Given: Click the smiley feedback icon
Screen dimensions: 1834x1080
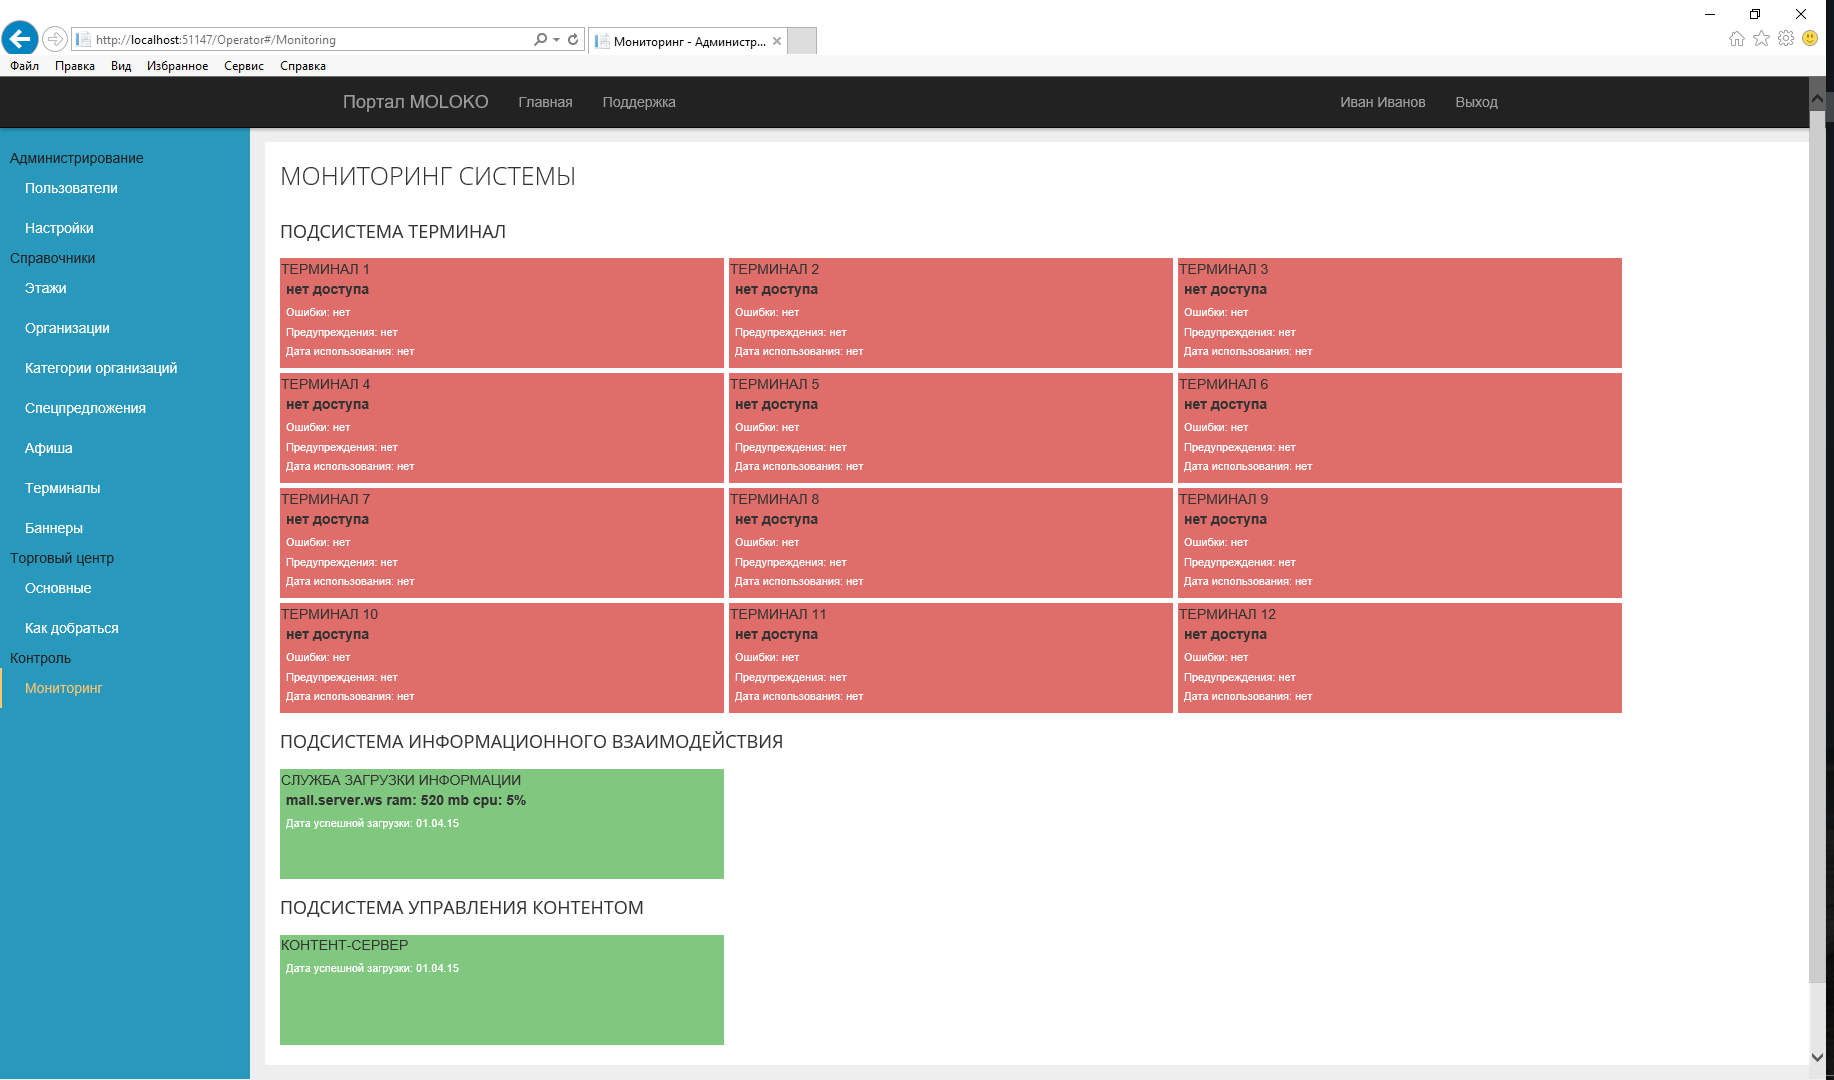Looking at the screenshot, I should coord(1810,38).
